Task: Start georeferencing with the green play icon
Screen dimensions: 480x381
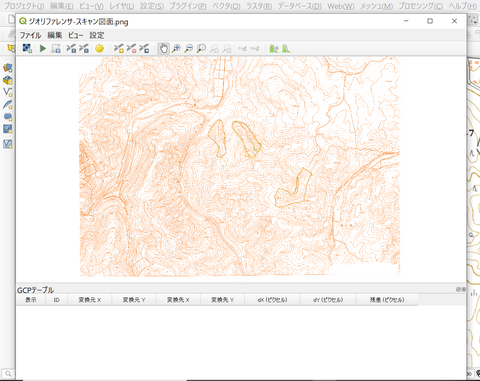Action: coord(43,49)
